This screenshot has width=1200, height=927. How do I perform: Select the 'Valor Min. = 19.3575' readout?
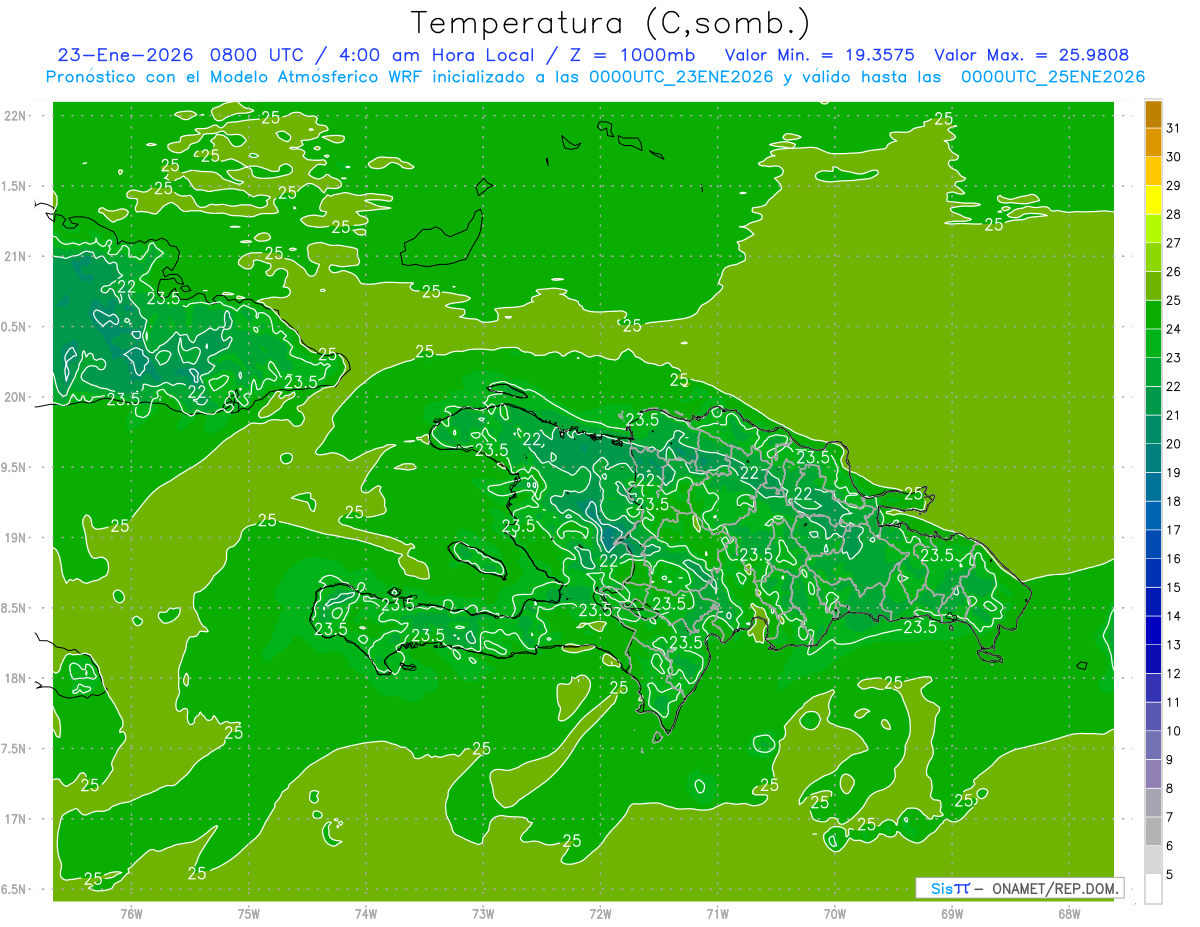(x=820, y=55)
